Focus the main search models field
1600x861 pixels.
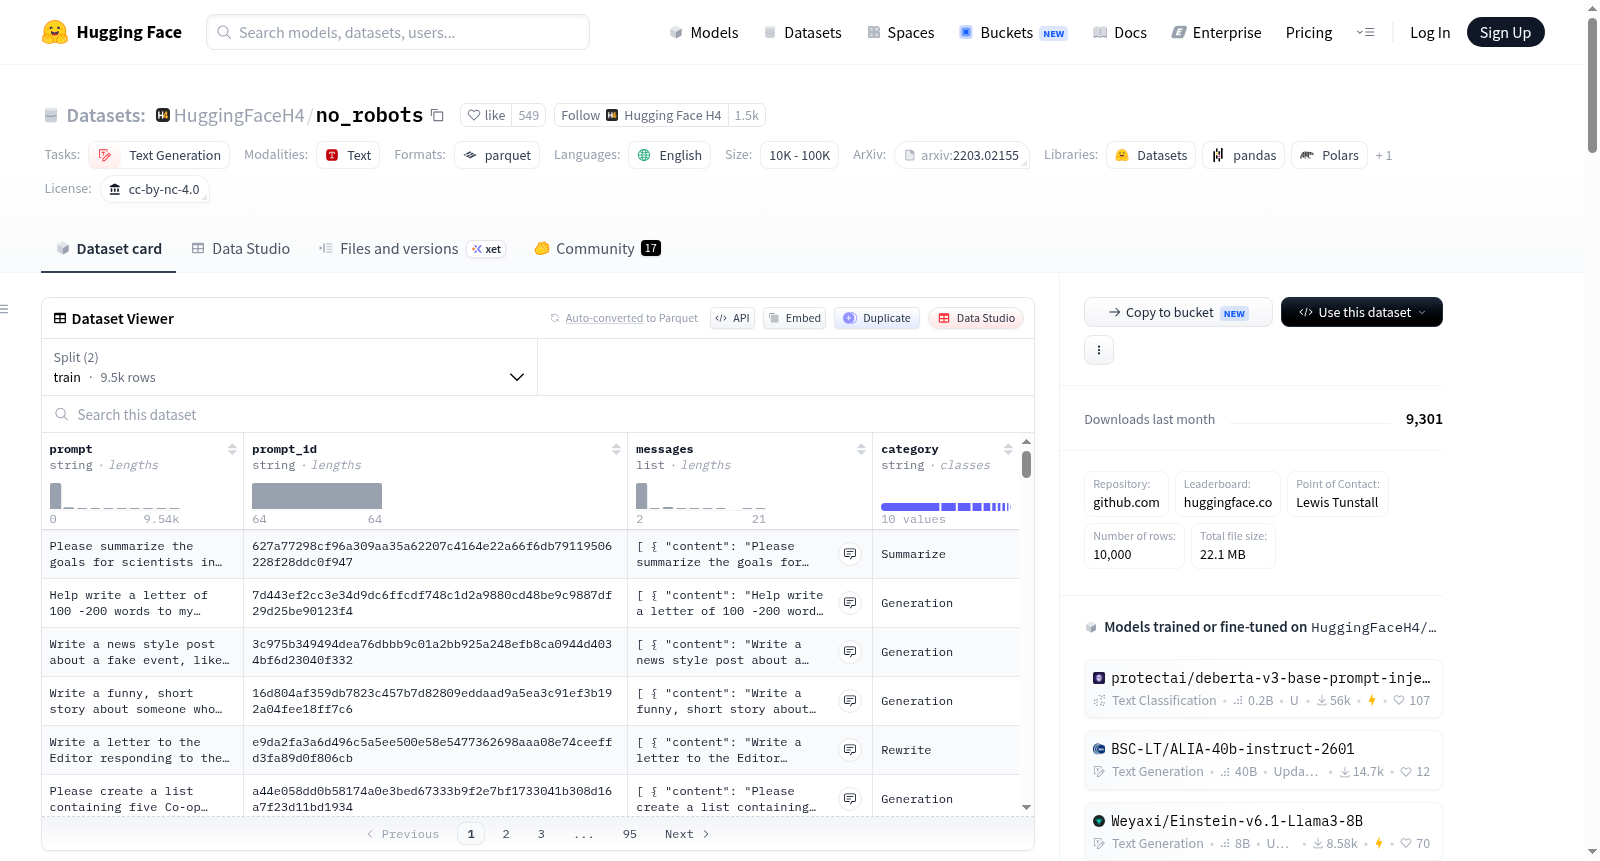pos(398,32)
